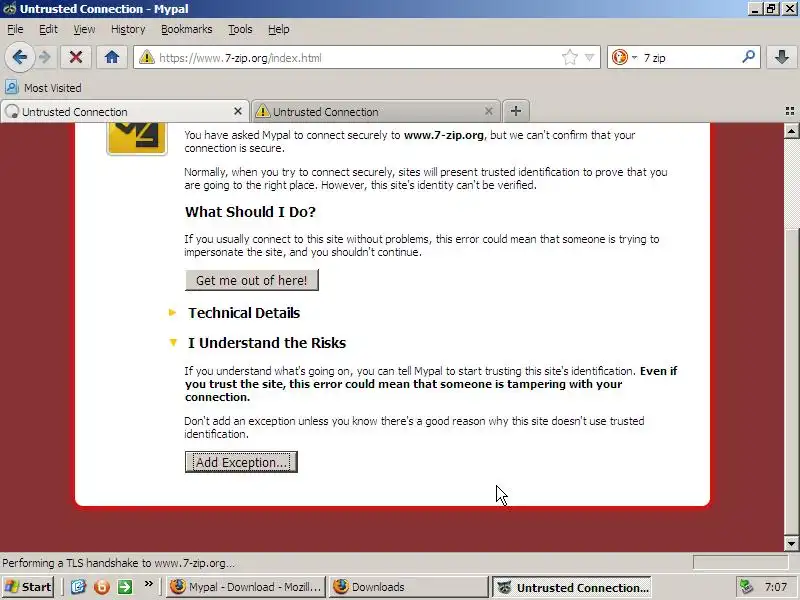Open the Help menu

pyautogui.click(x=279, y=29)
